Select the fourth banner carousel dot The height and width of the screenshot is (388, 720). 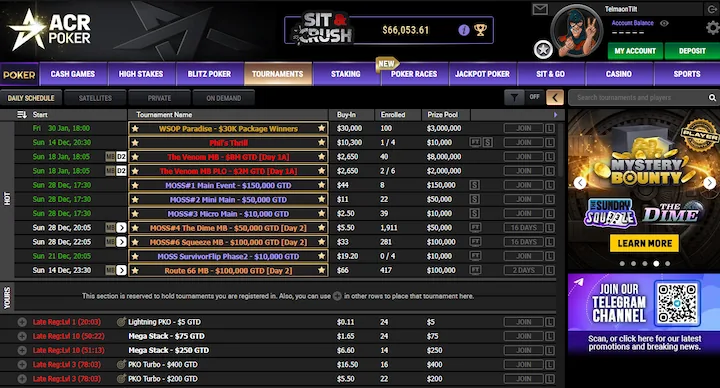656,264
